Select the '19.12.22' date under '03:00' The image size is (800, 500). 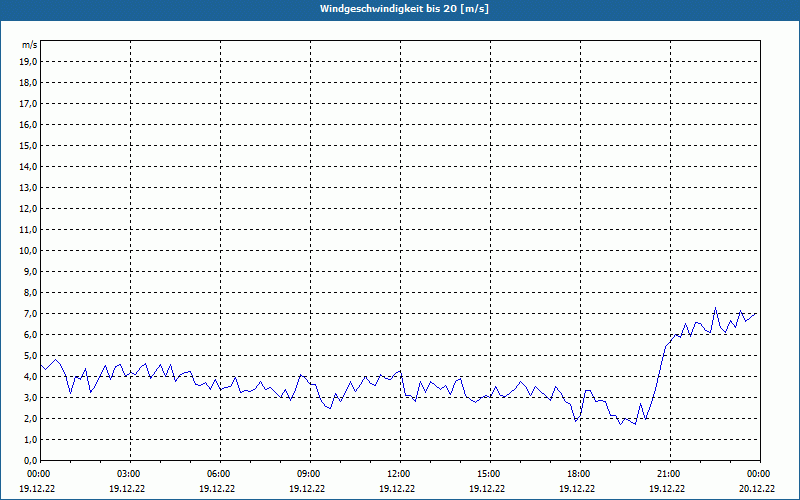127,488
